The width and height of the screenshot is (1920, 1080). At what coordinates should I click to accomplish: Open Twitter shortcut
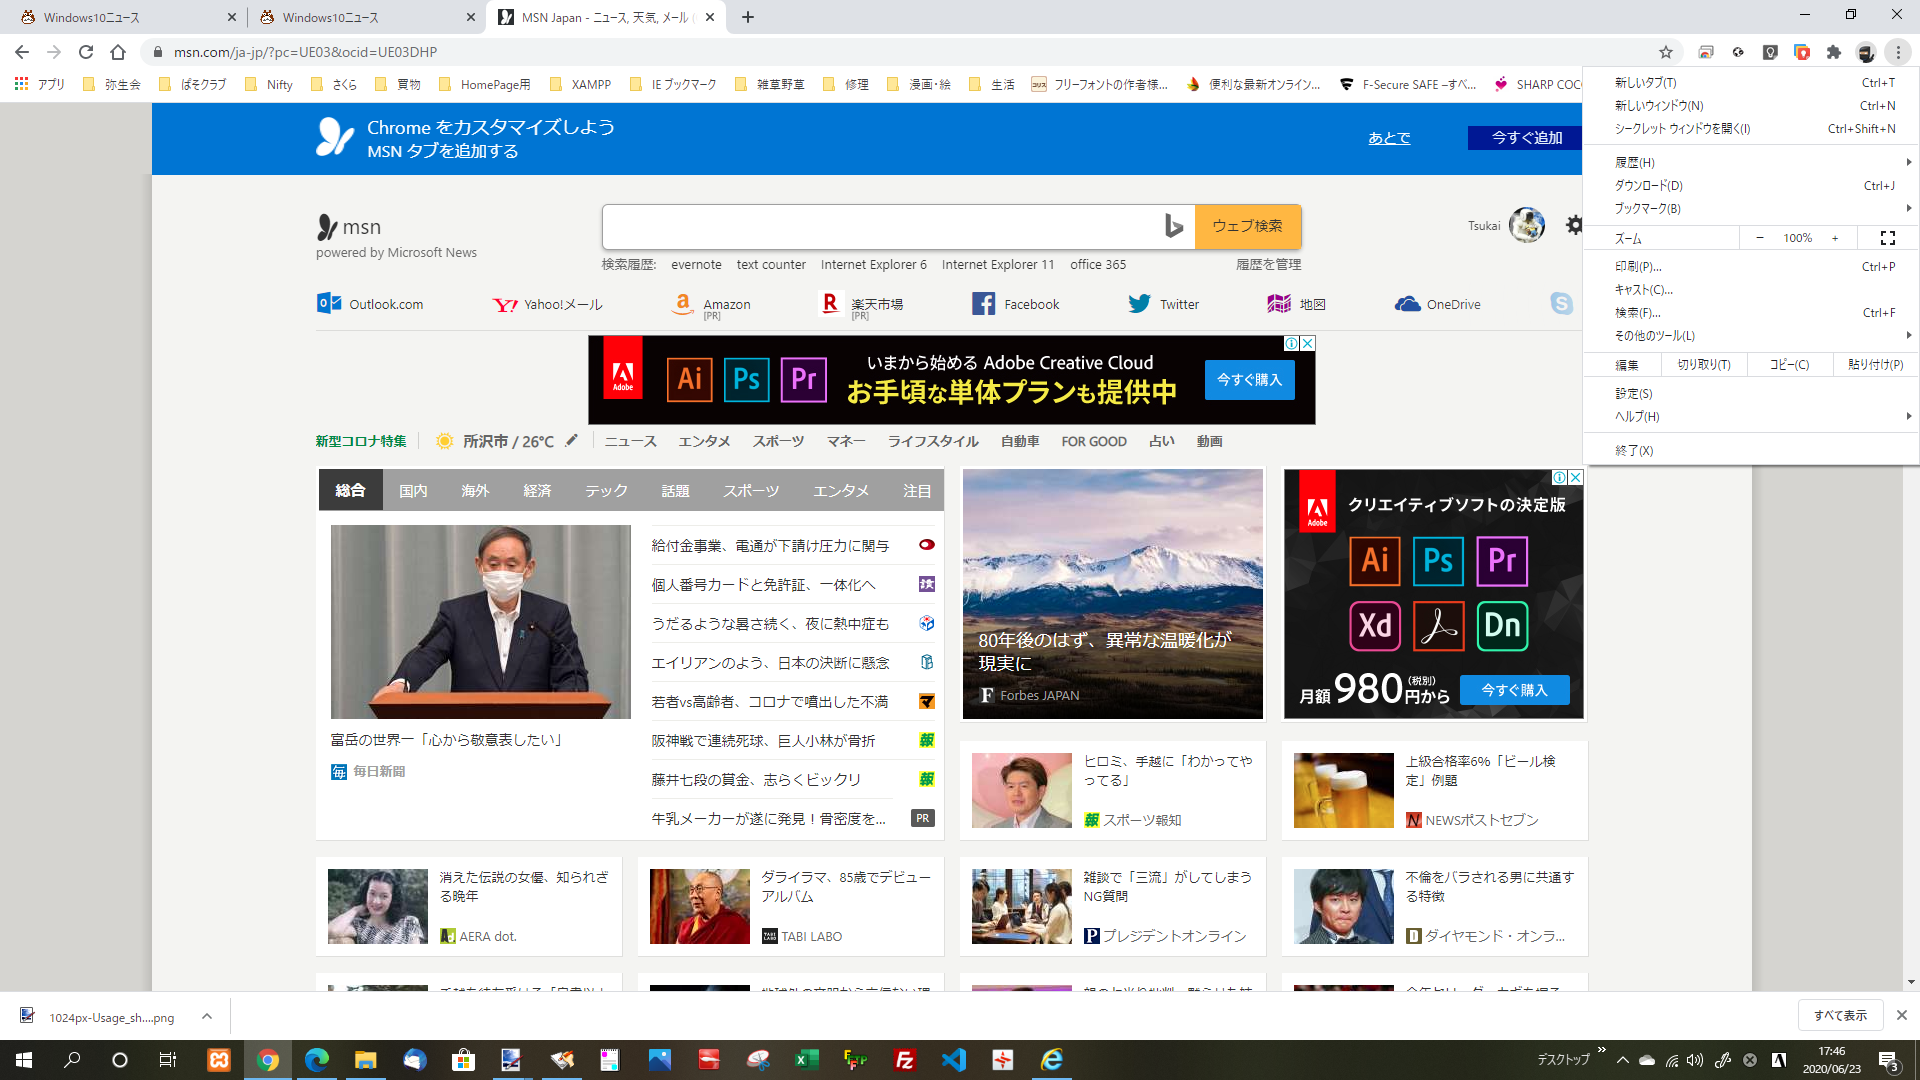pyautogui.click(x=1163, y=304)
